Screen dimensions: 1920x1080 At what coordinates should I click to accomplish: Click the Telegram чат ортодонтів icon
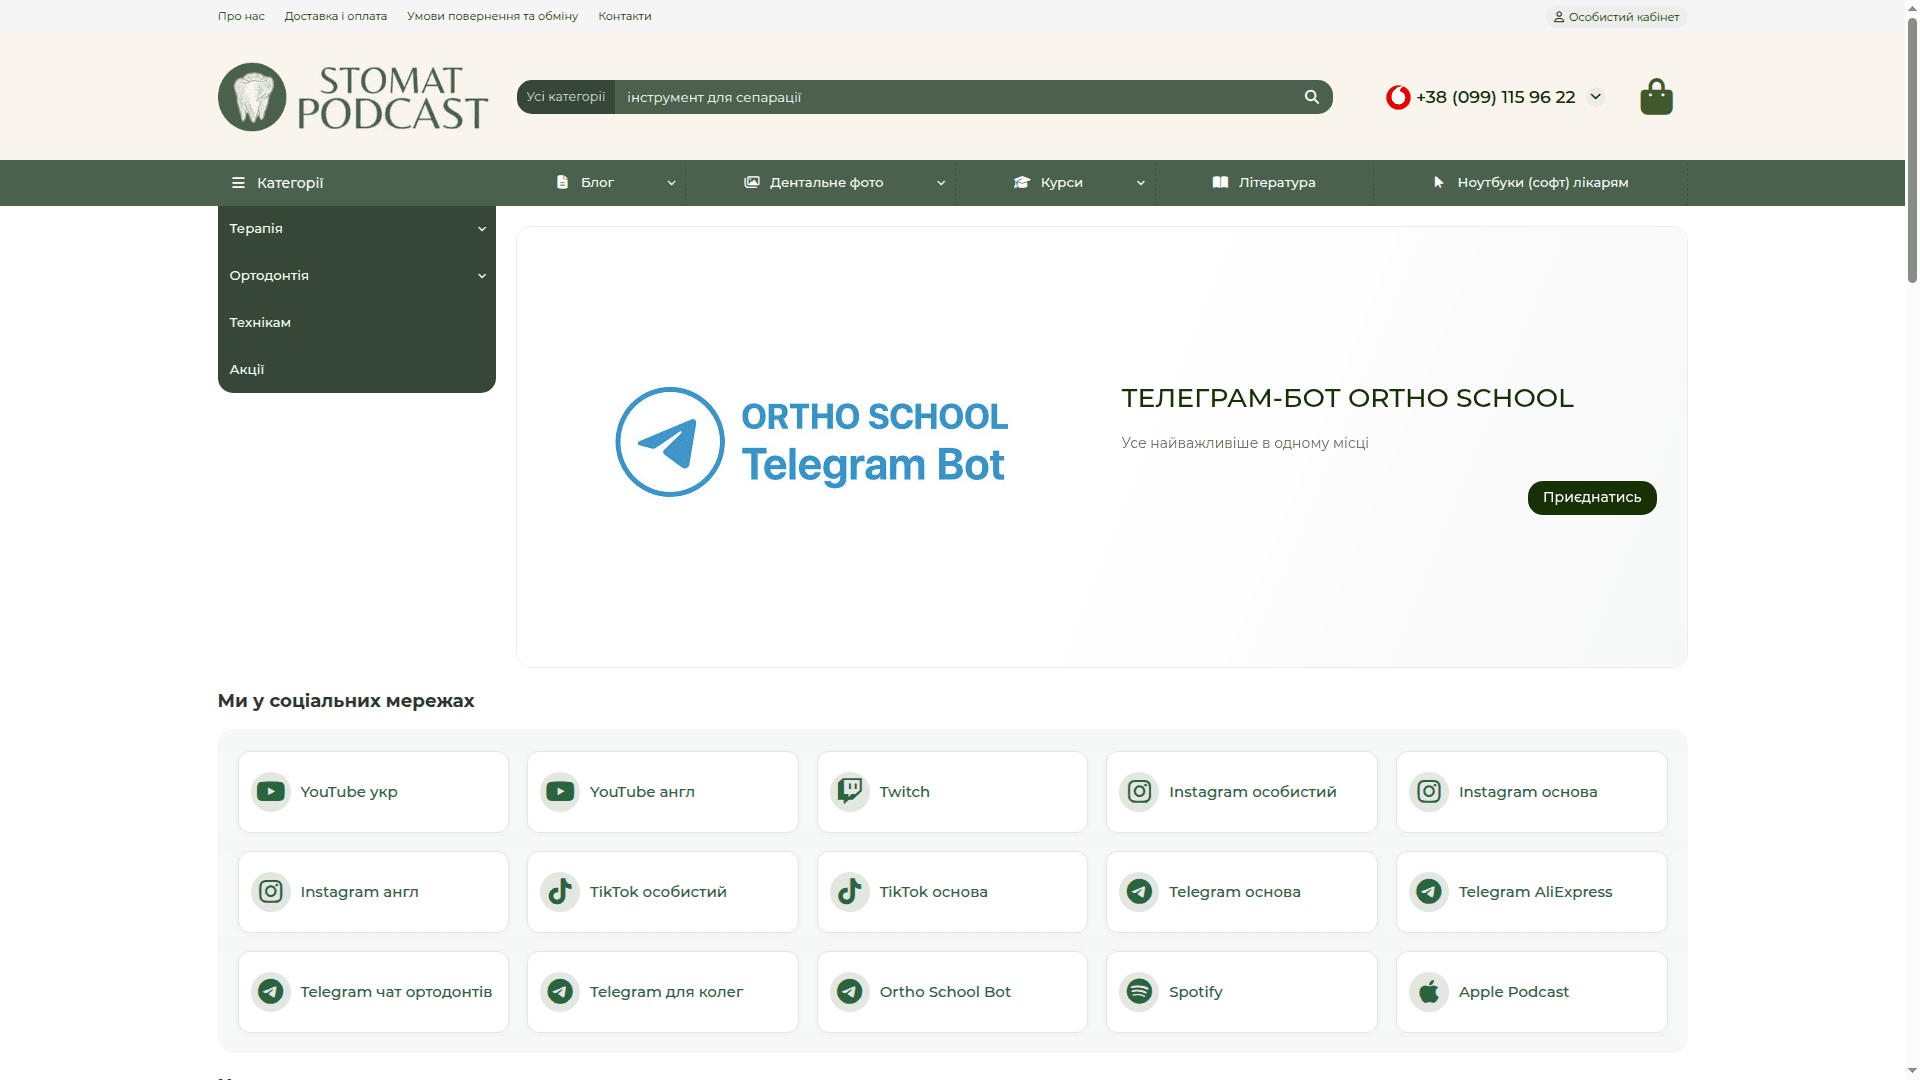tap(271, 992)
